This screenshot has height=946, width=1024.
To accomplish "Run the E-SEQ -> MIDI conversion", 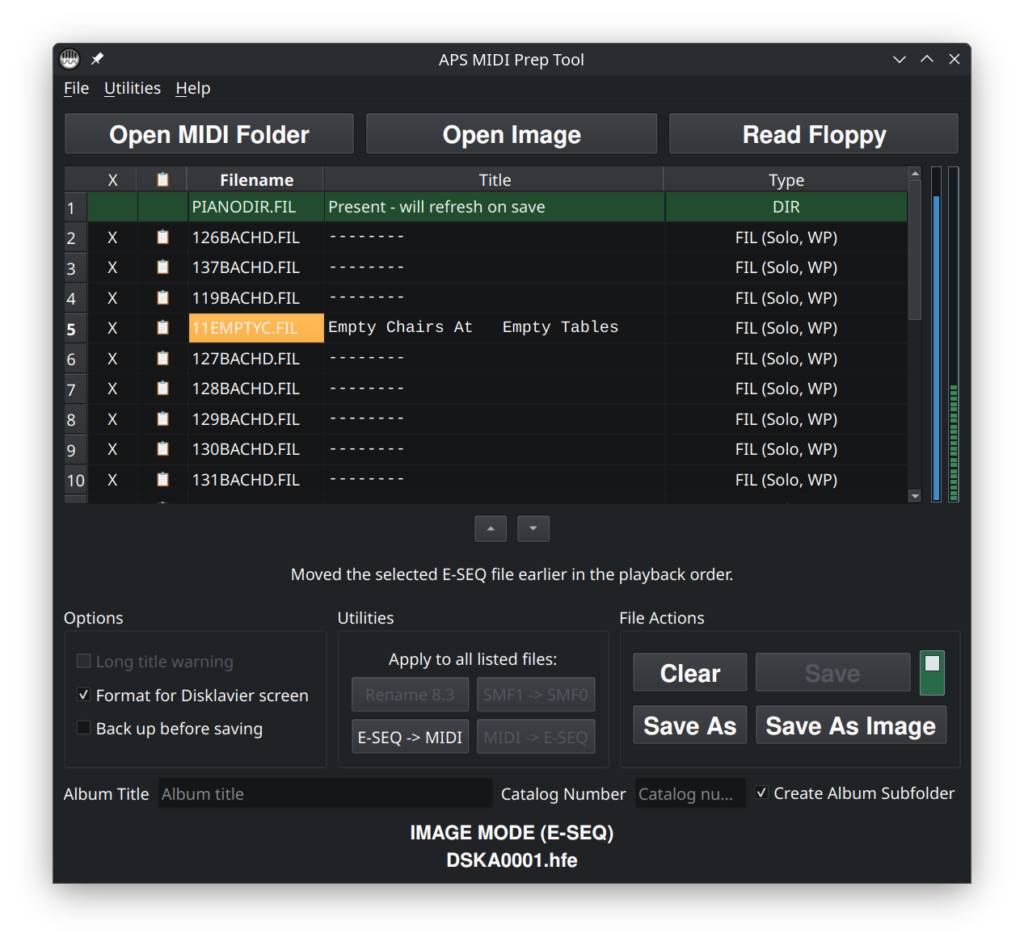I will click(x=409, y=735).
